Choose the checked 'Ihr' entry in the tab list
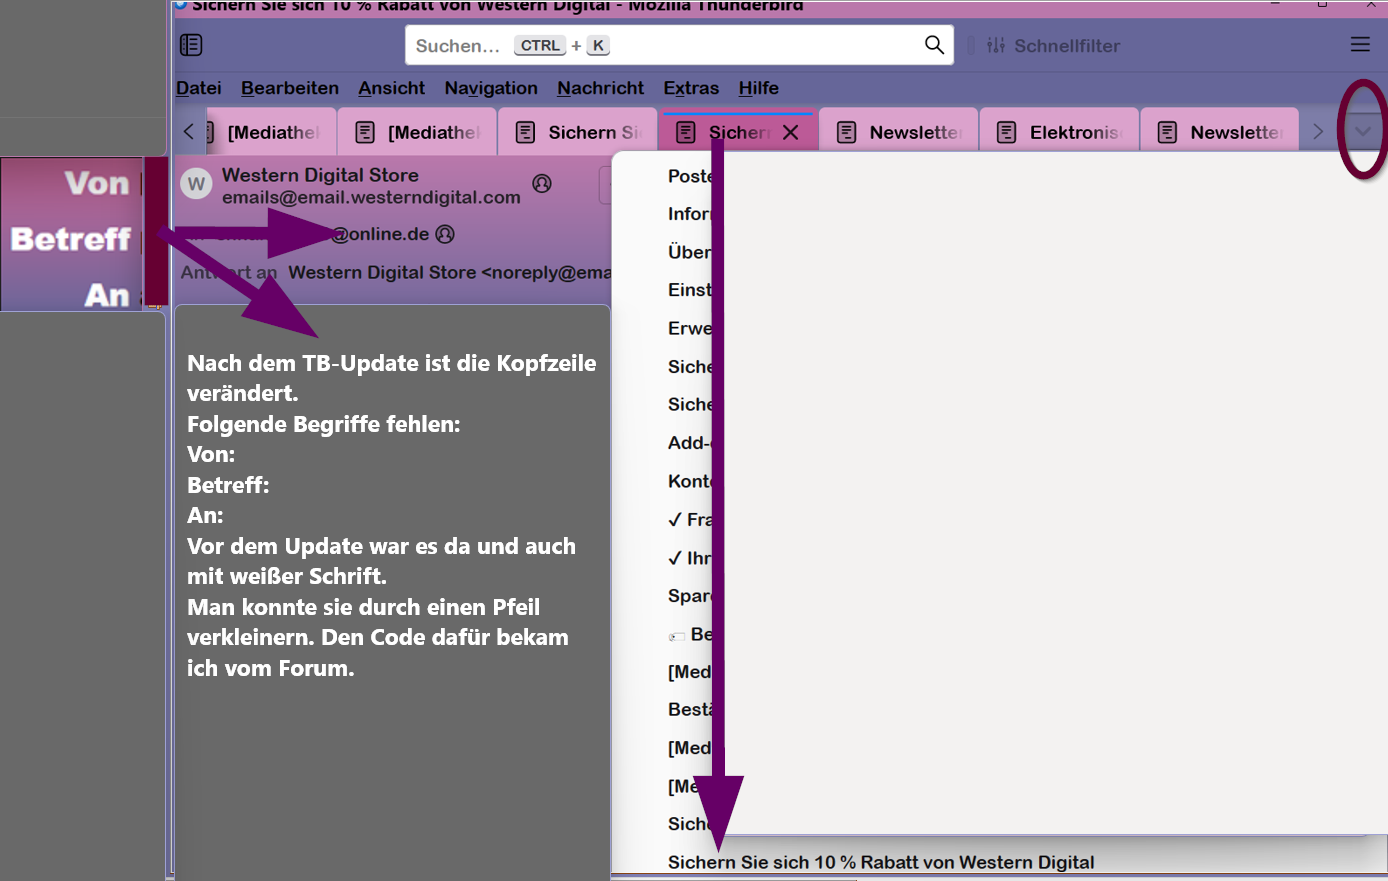The width and height of the screenshot is (1388, 881). point(690,558)
